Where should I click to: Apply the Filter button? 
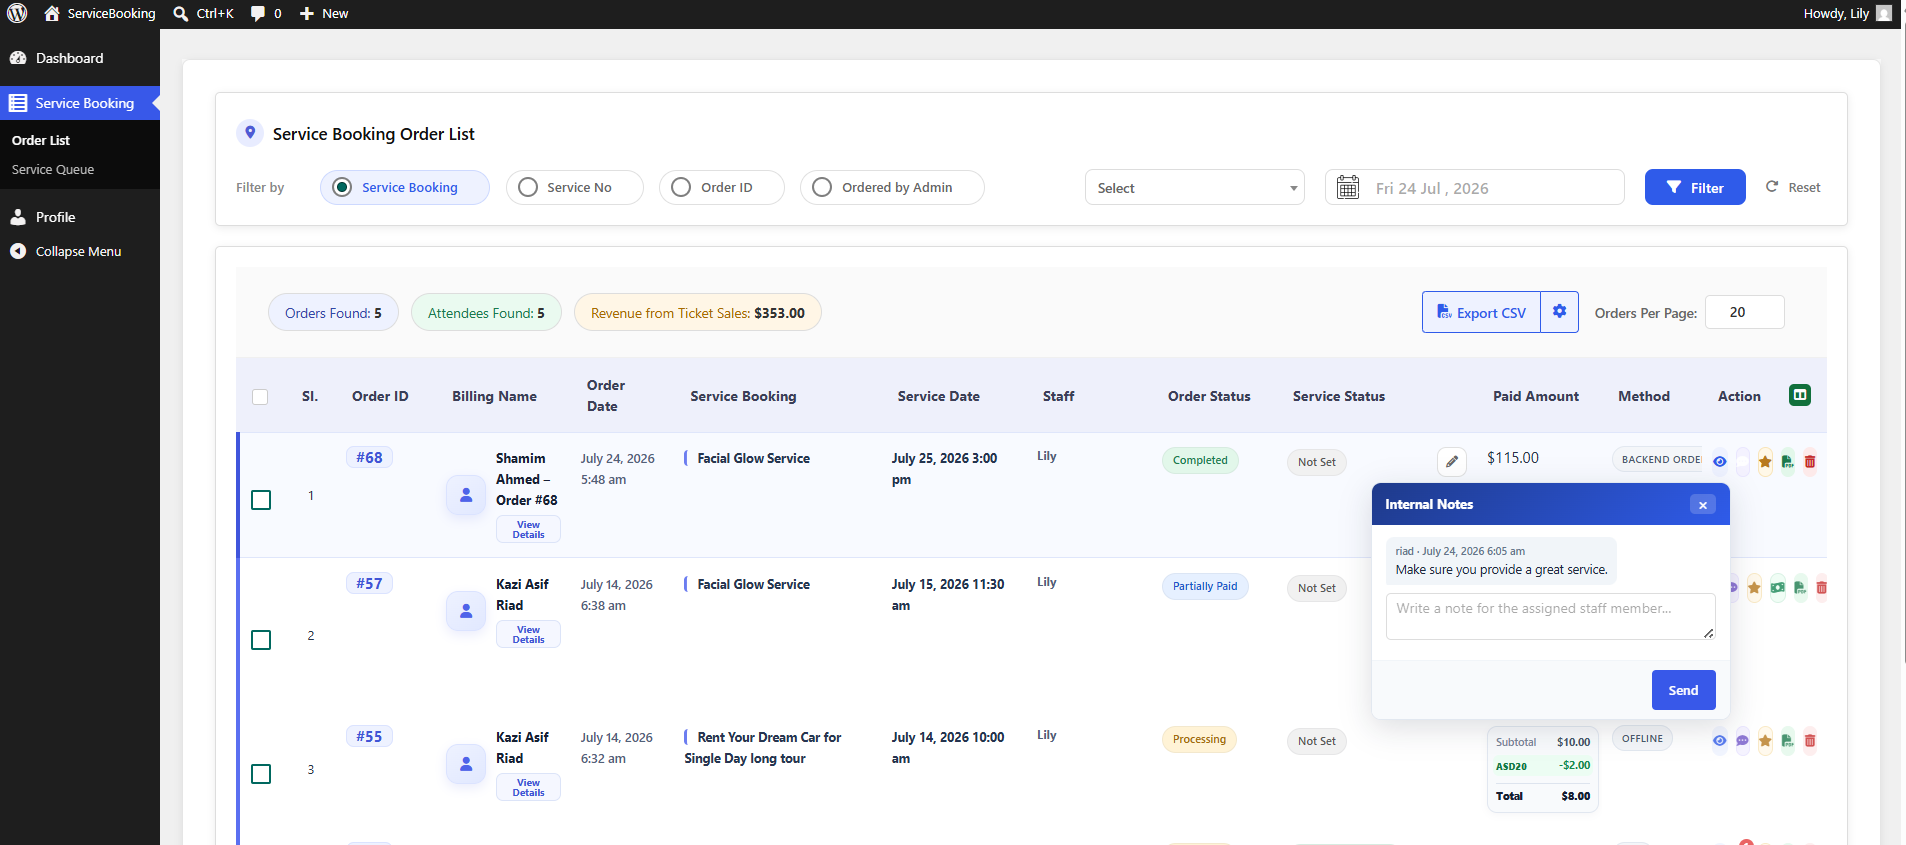tap(1695, 187)
